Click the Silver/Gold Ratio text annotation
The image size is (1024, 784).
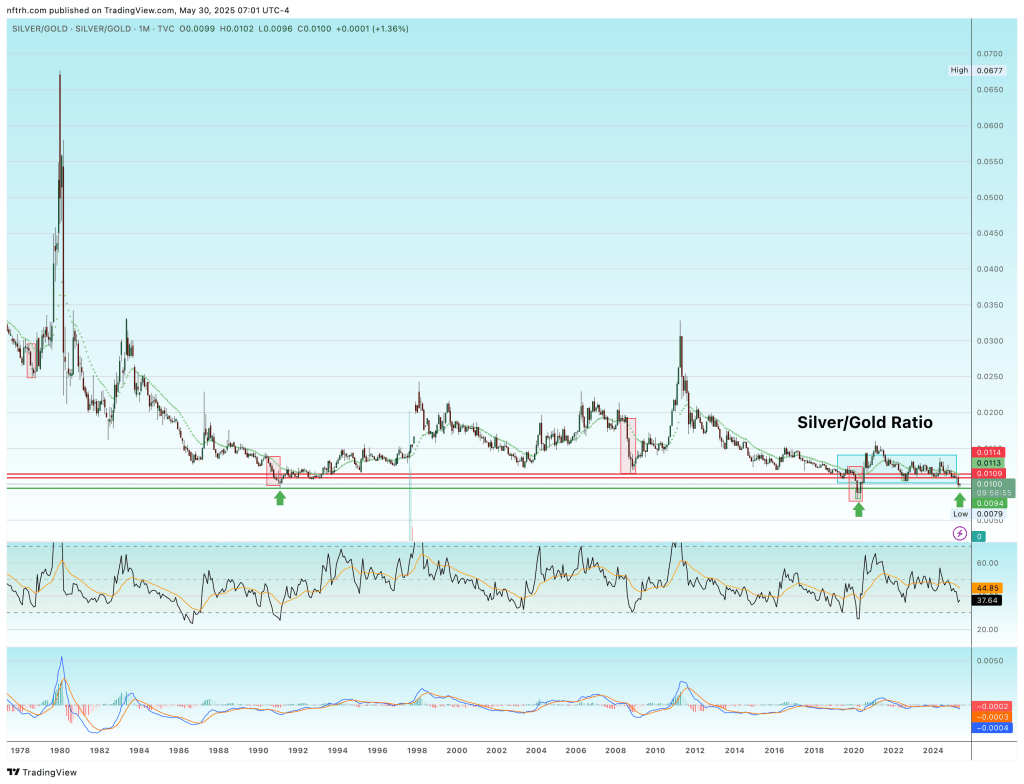pos(864,423)
